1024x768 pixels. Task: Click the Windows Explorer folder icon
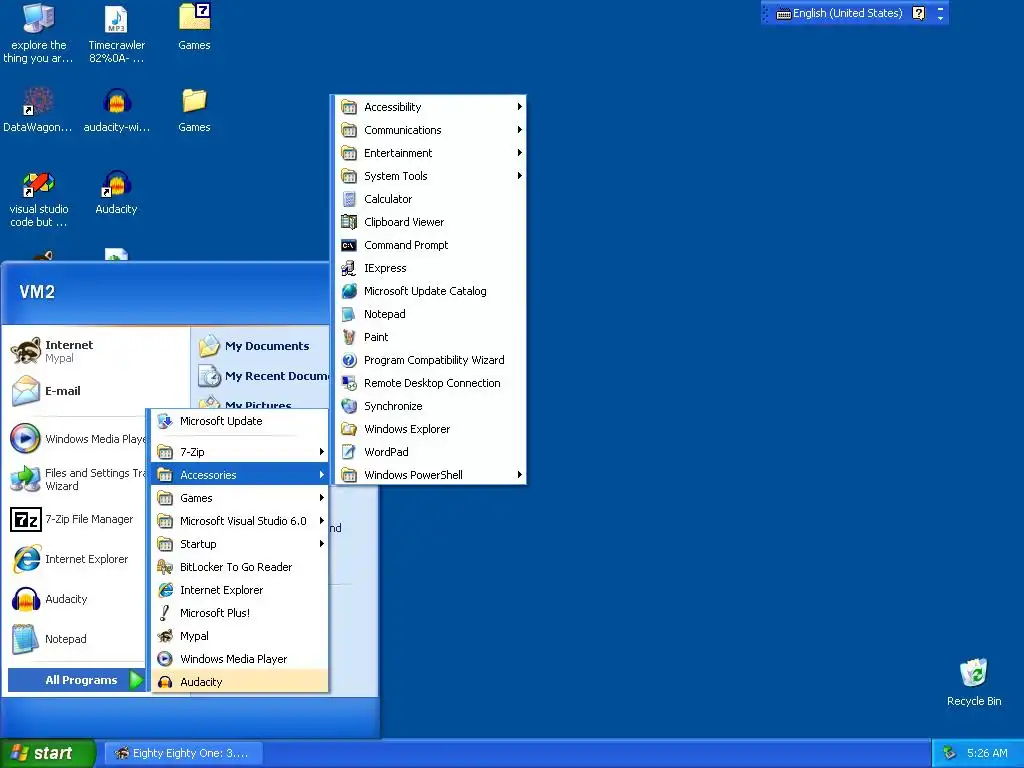click(x=349, y=429)
